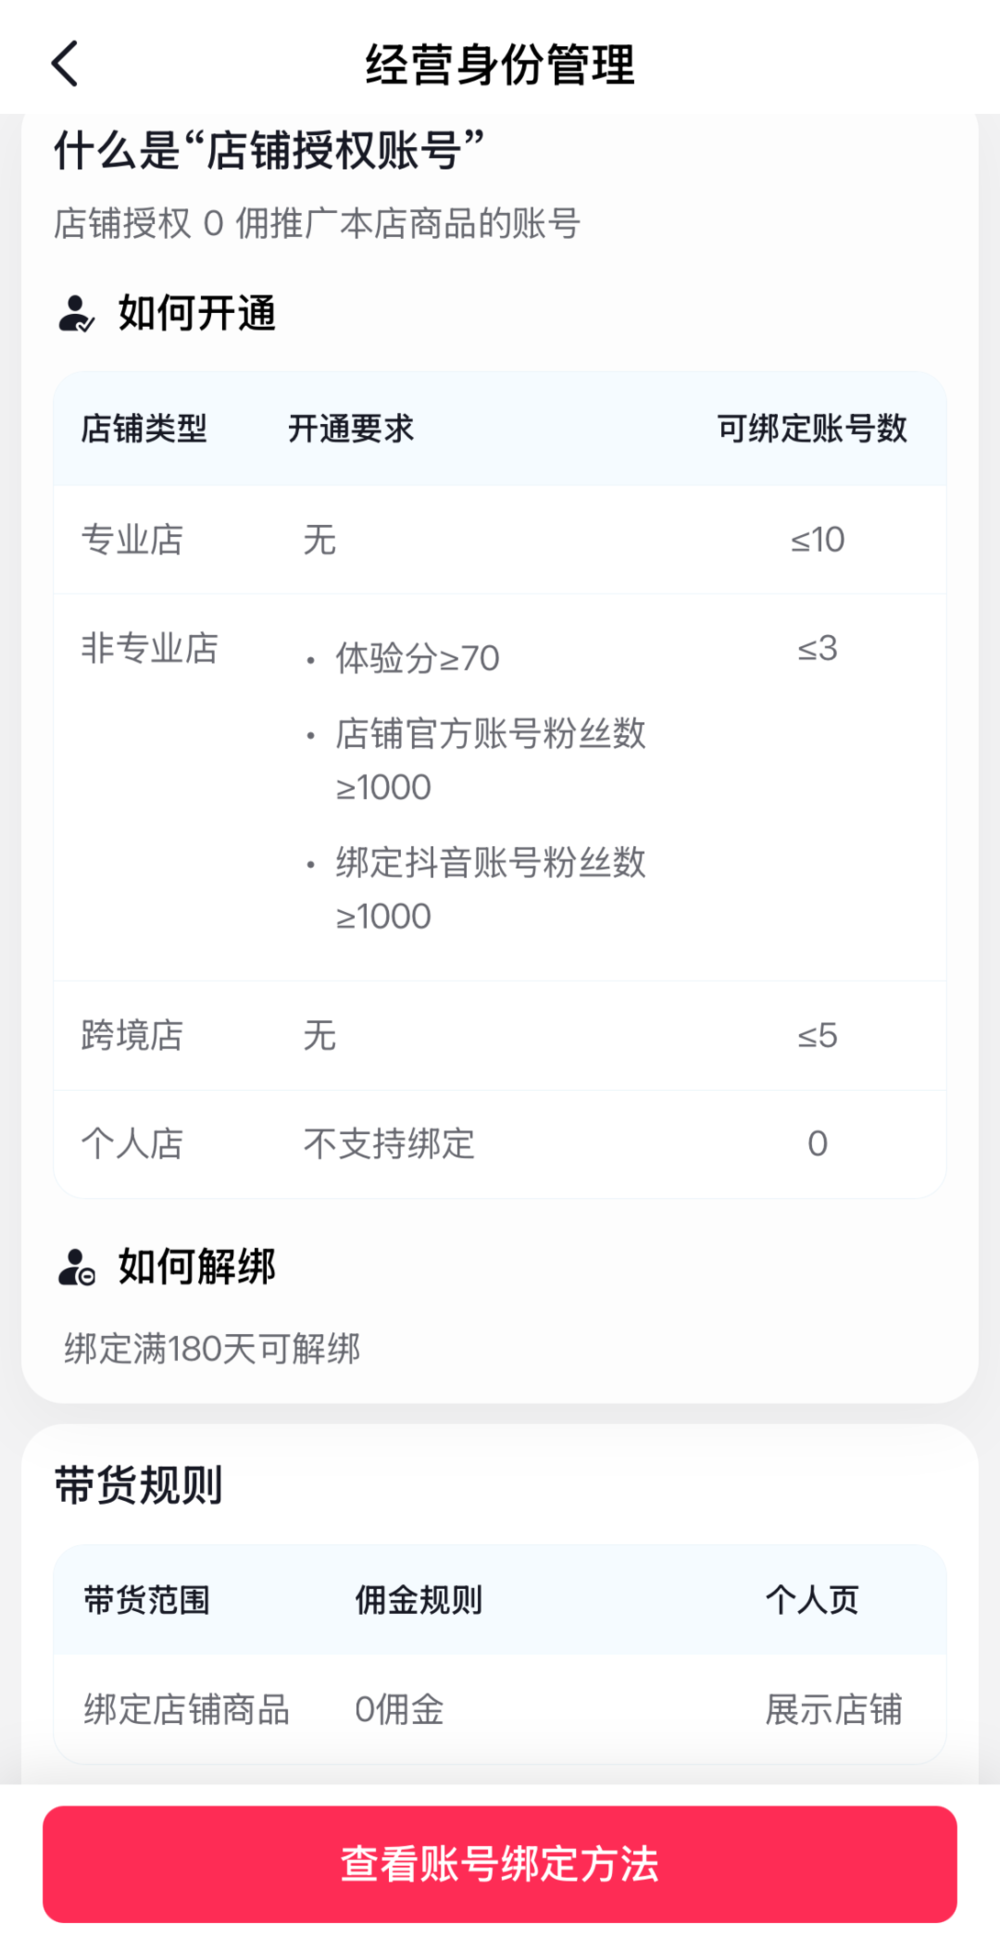Select the 非专业店 row label
The width and height of the screenshot is (1000, 1949).
[x=150, y=648]
